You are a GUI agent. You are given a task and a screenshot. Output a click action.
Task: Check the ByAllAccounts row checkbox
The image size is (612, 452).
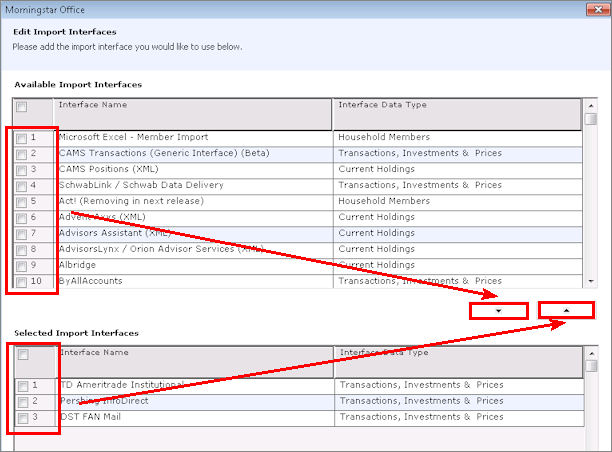tap(22, 282)
